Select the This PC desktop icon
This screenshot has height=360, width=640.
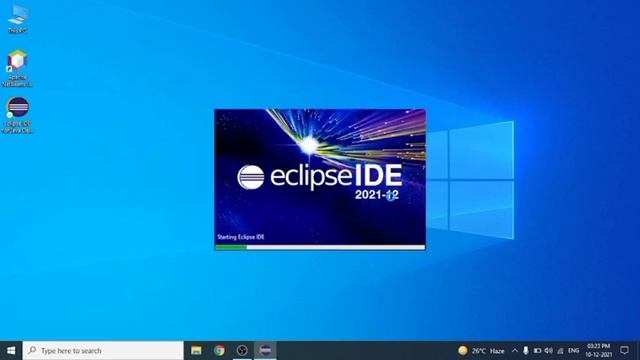coord(18,19)
